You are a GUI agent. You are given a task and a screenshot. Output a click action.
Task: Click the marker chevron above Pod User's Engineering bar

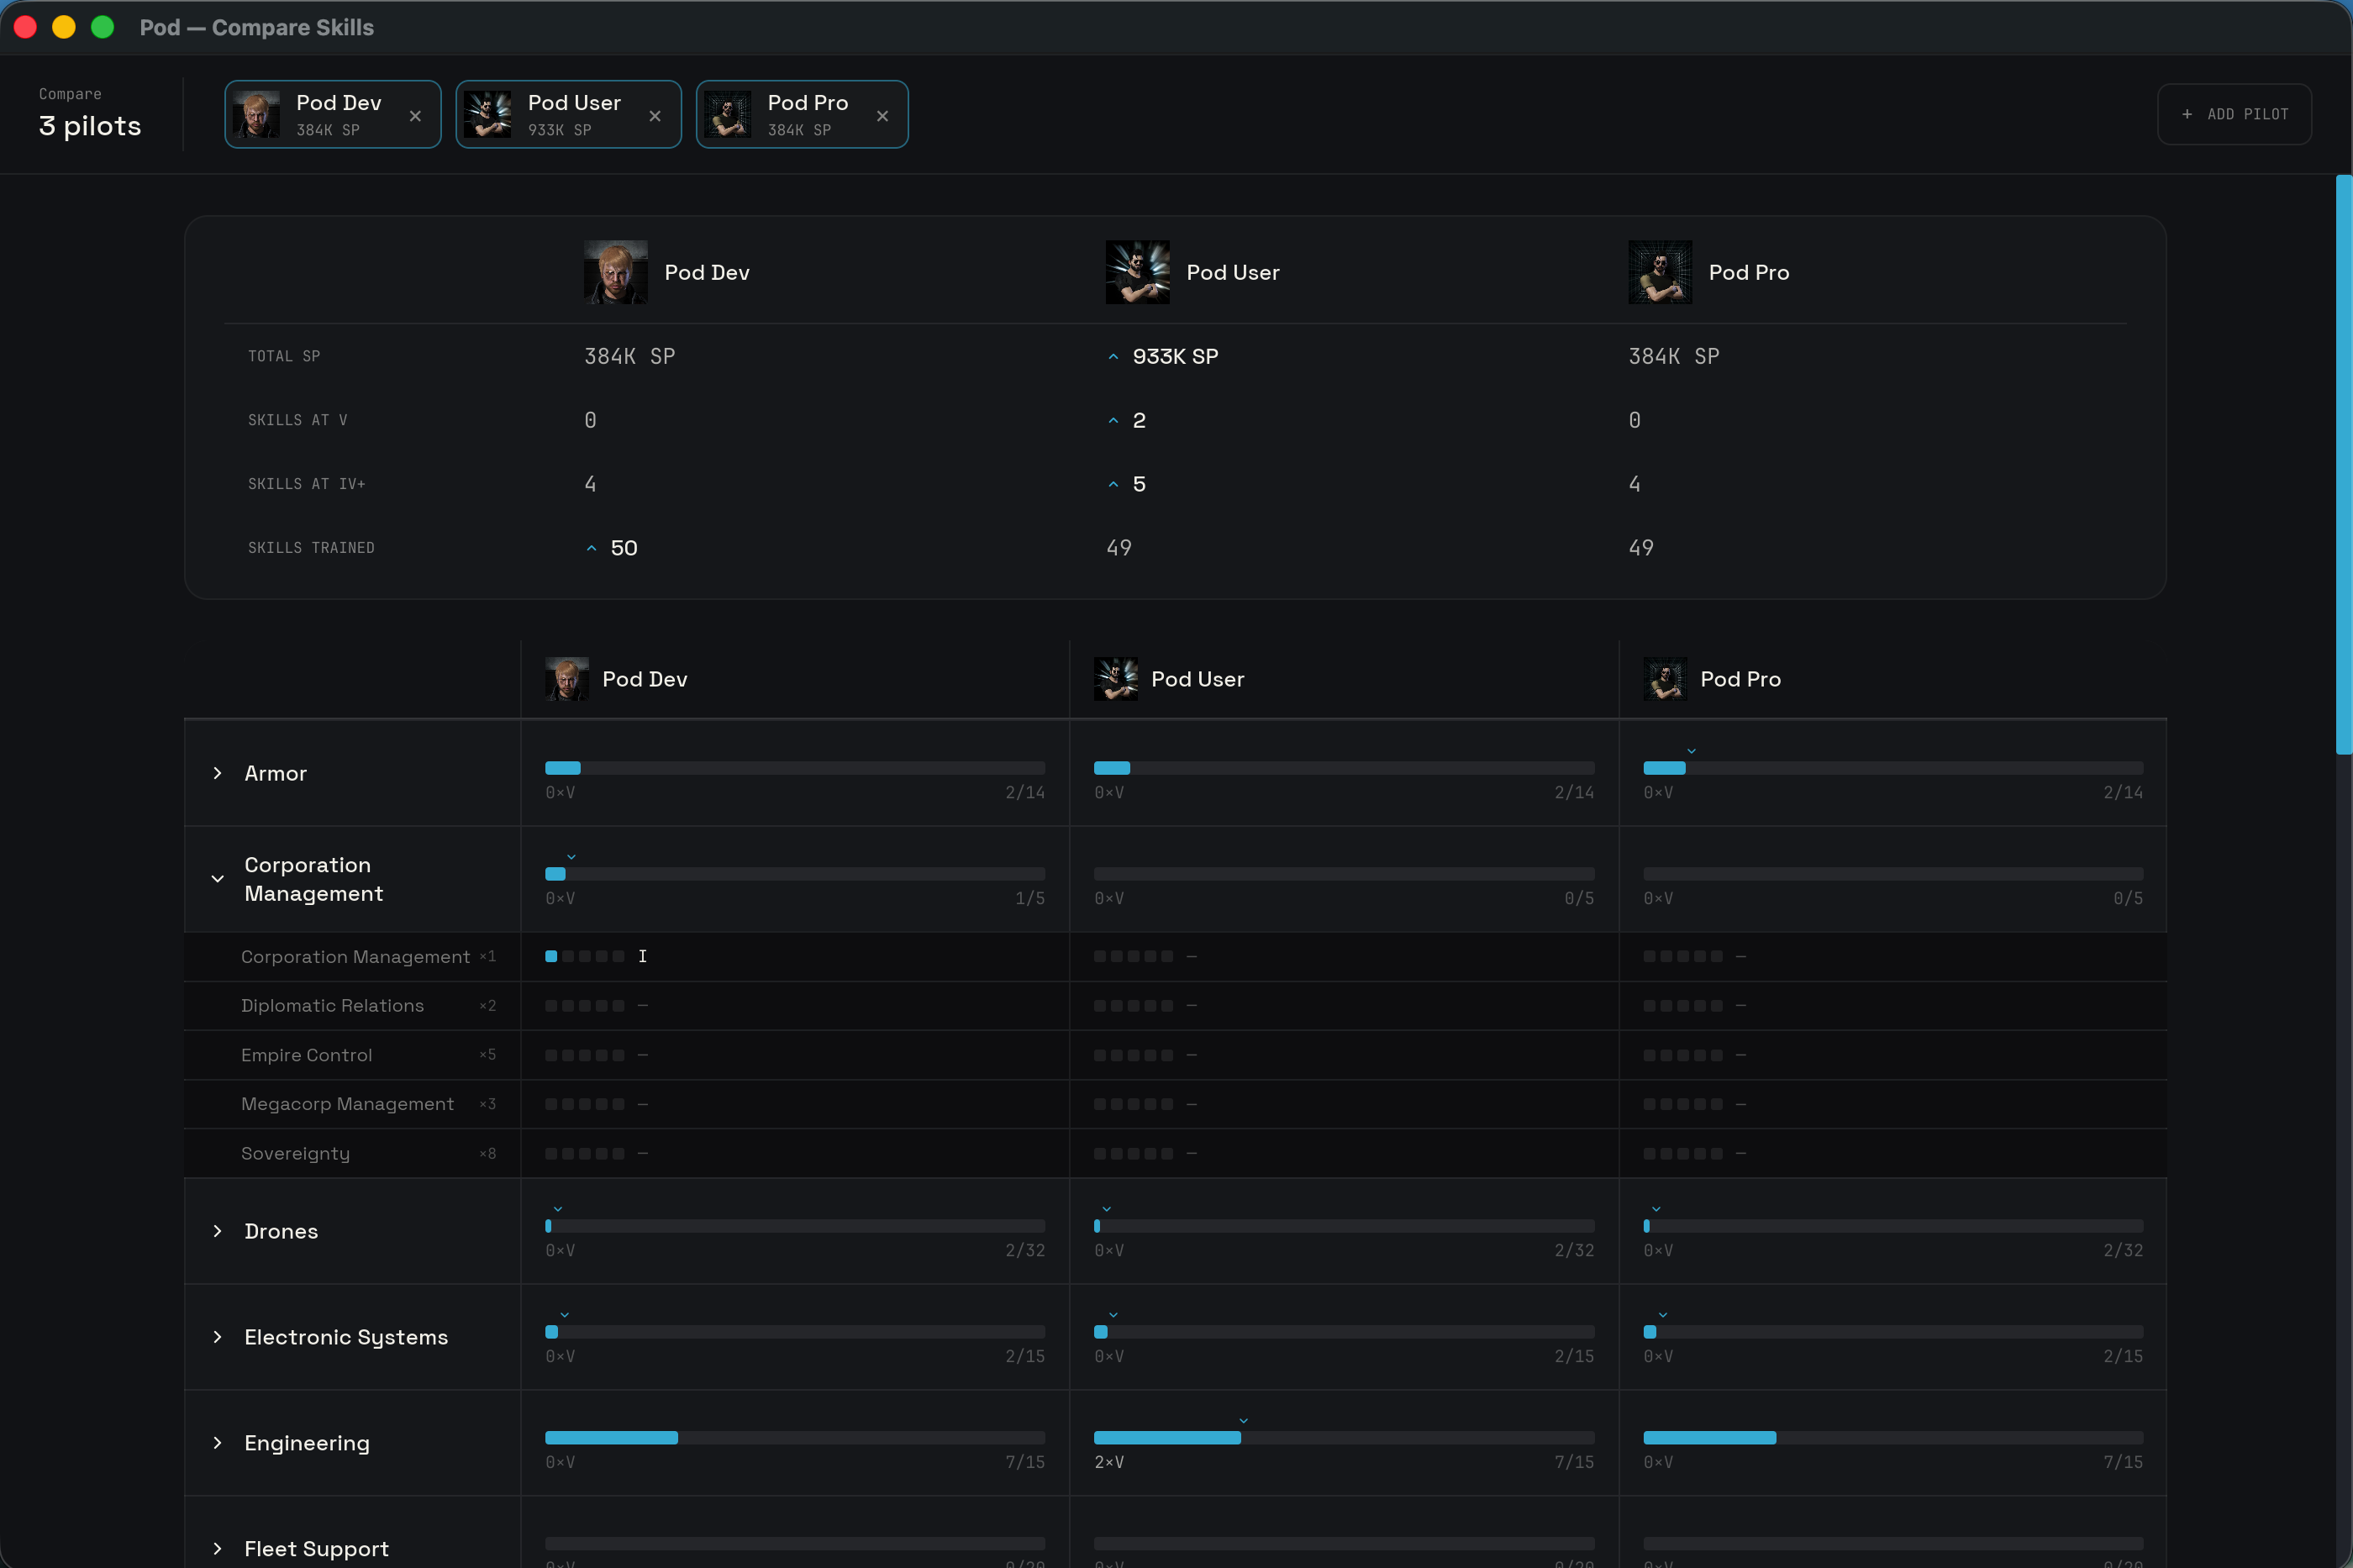(x=1243, y=1421)
